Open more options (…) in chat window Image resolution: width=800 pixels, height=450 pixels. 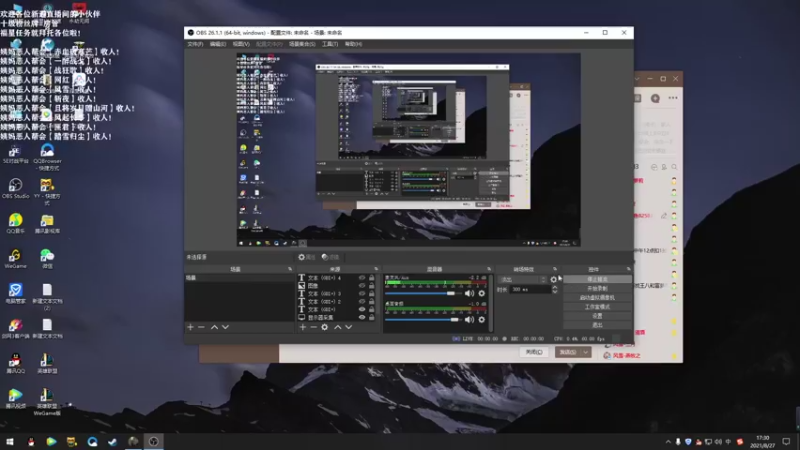click(x=673, y=98)
